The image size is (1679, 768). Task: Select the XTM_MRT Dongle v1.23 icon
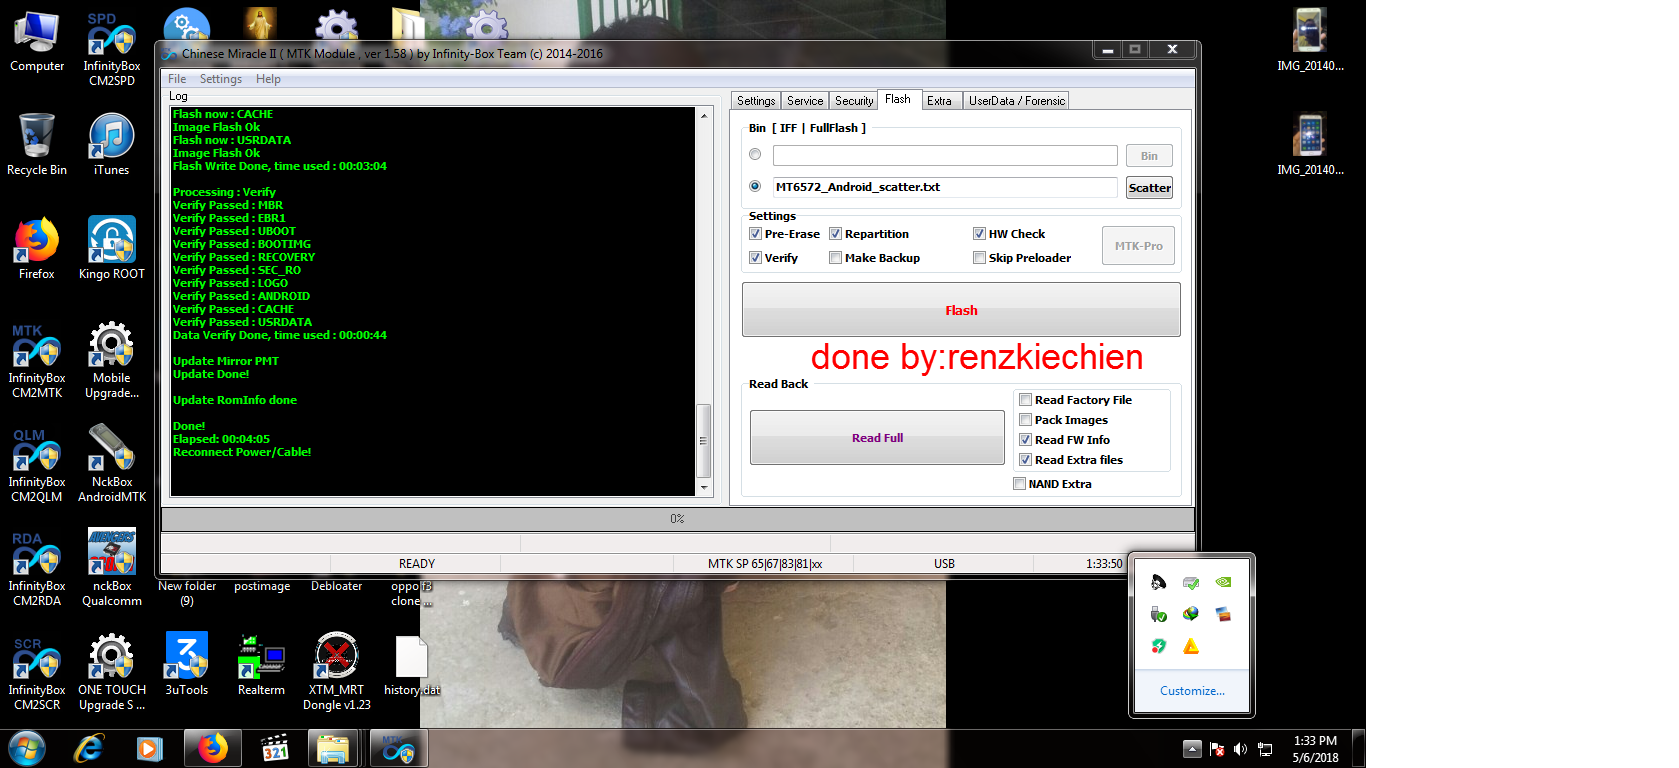337,673
